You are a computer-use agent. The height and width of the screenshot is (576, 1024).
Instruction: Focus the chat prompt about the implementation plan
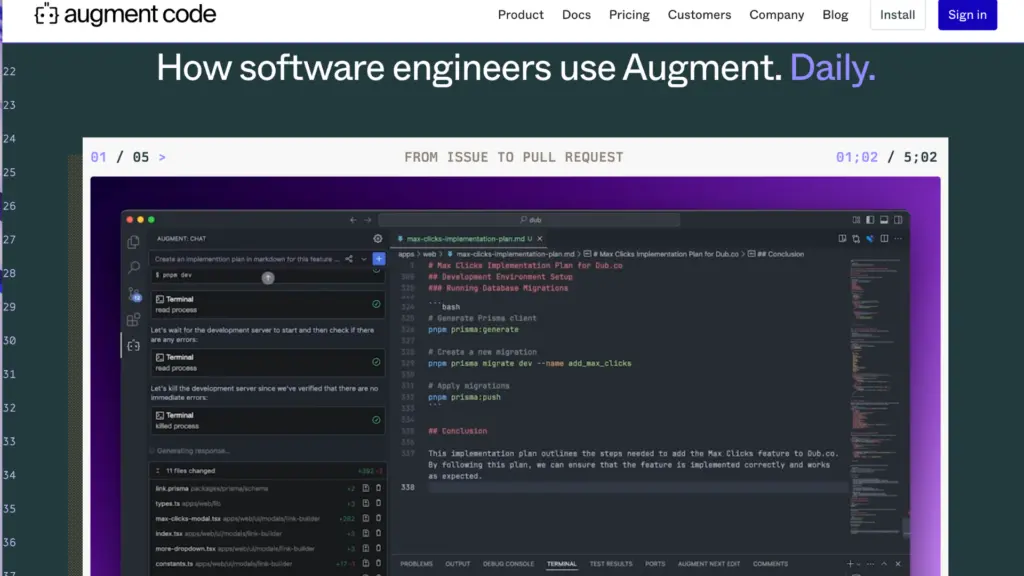pyautogui.click(x=247, y=259)
